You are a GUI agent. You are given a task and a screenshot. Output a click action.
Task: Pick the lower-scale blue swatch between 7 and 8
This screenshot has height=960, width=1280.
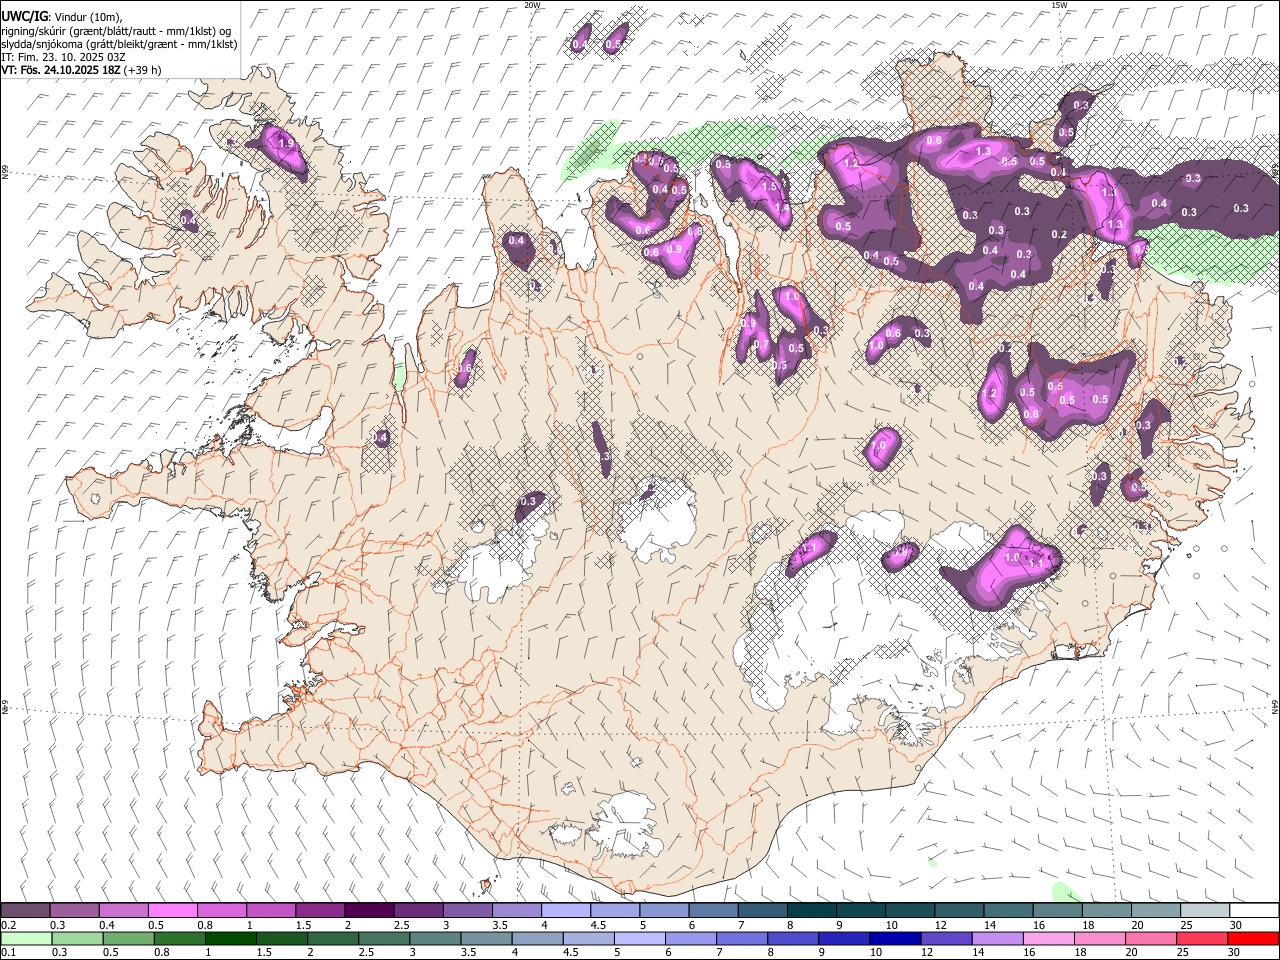tap(742, 938)
